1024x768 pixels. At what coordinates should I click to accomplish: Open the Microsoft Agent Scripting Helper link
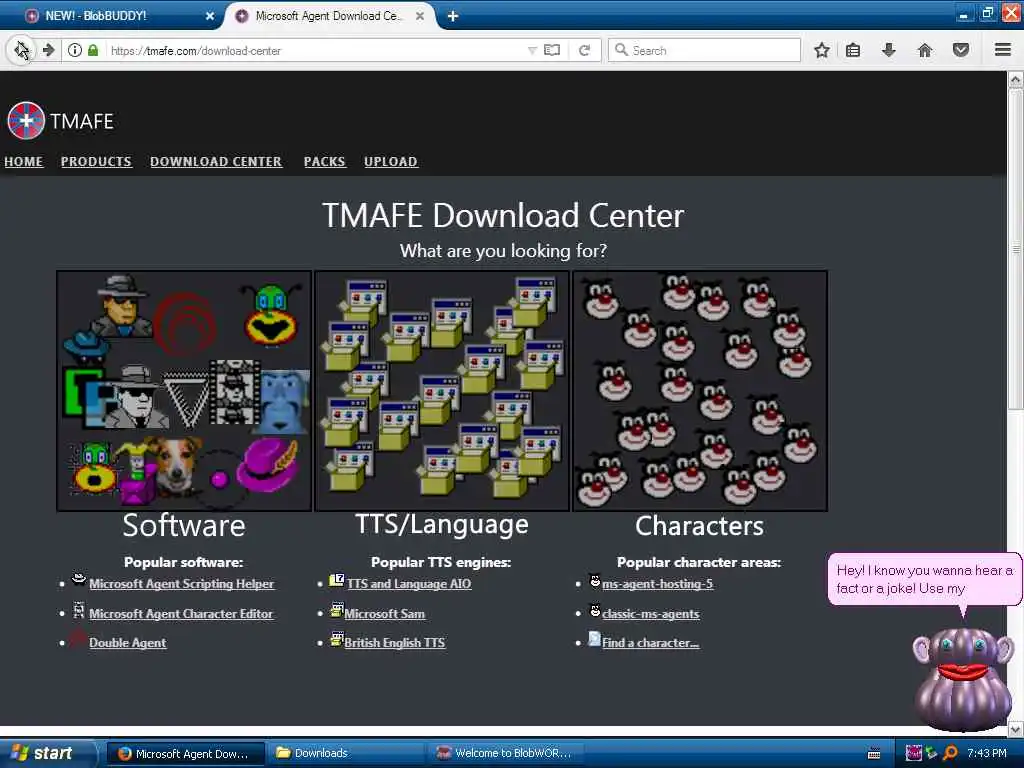[182, 584]
